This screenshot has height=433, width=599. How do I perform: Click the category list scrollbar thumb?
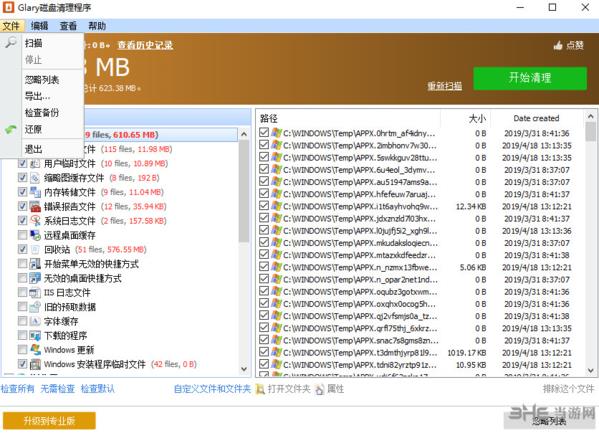pos(244,191)
